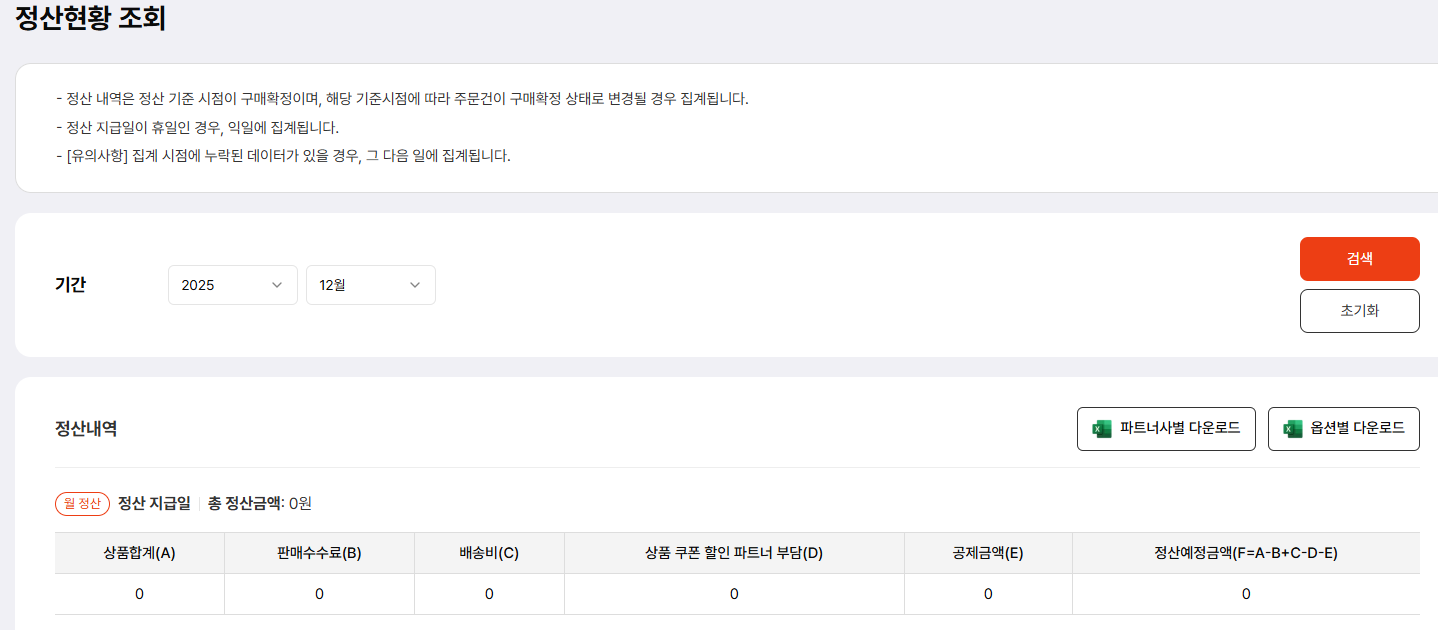Click 상품 쿠폰 할인 파트너 부담(D) header
The width and height of the screenshot is (1438, 630).
(734, 553)
